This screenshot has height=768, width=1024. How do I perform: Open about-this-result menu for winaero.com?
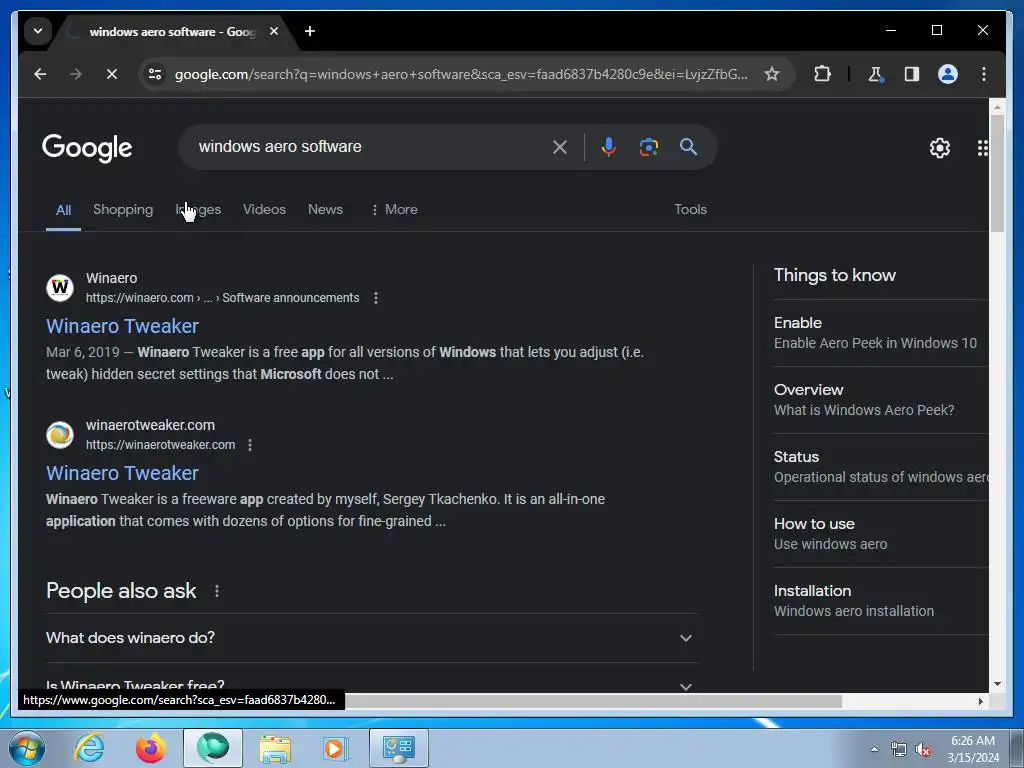click(376, 298)
